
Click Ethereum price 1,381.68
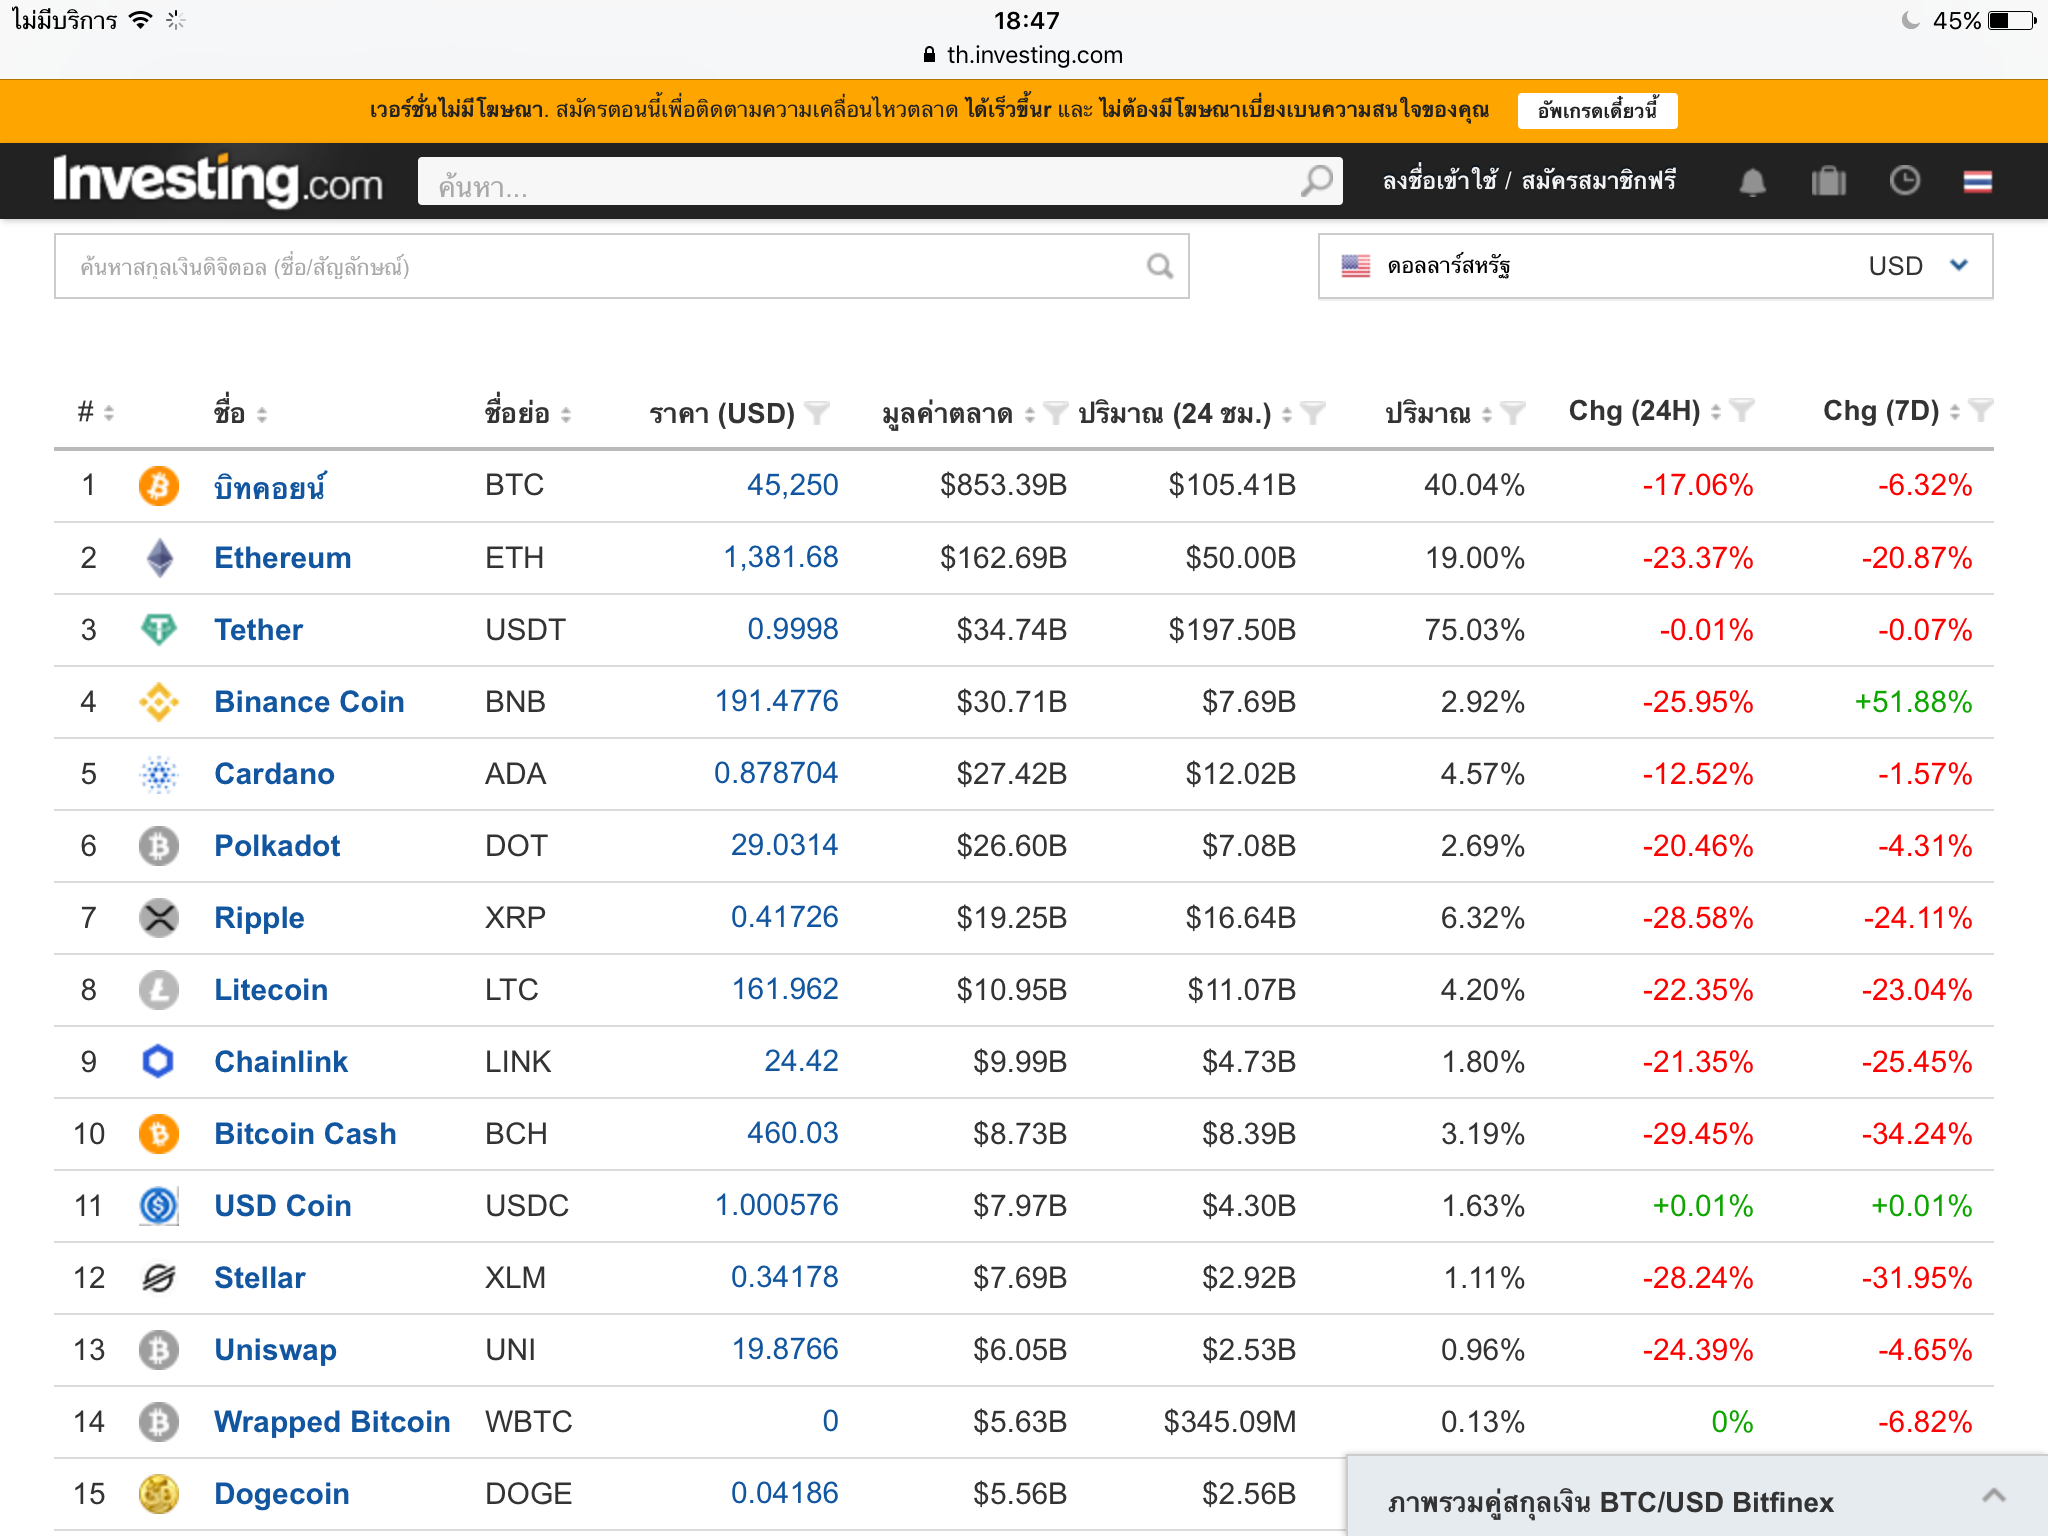pos(781,557)
